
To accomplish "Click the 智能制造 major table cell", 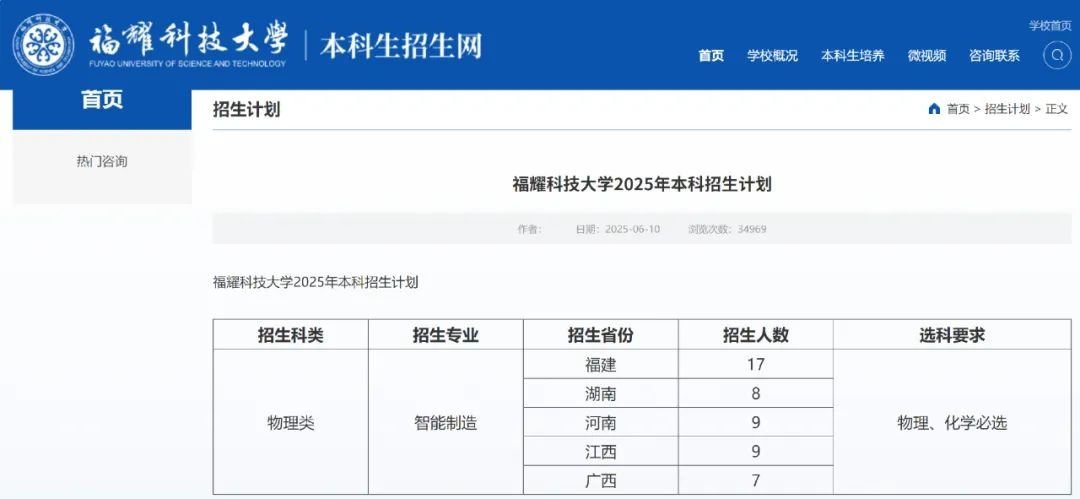I will [x=446, y=423].
